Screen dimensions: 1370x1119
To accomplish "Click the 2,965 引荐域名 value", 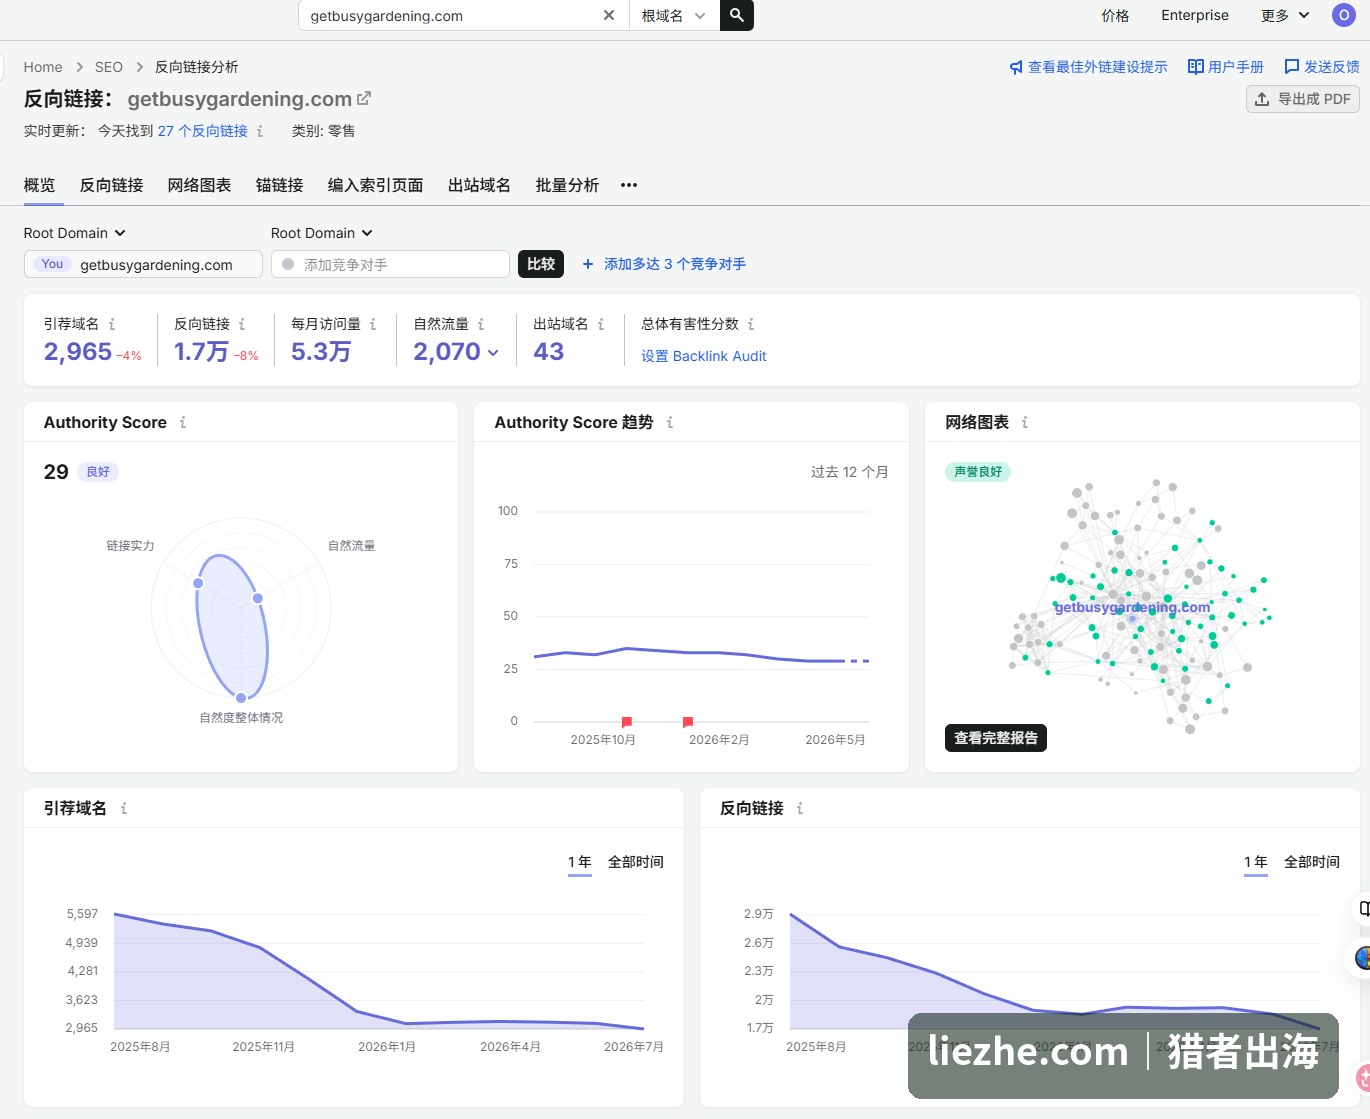I will pyautogui.click(x=78, y=352).
